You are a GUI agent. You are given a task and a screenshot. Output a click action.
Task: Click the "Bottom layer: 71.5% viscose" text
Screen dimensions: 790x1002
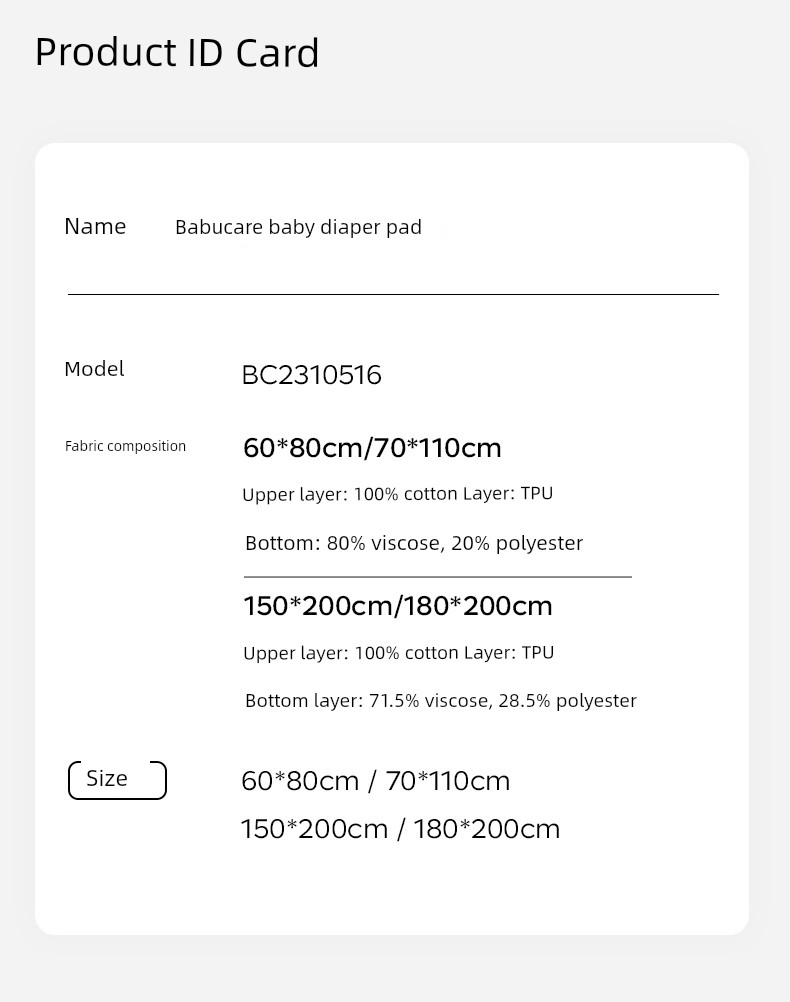click(x=367, y=701)
